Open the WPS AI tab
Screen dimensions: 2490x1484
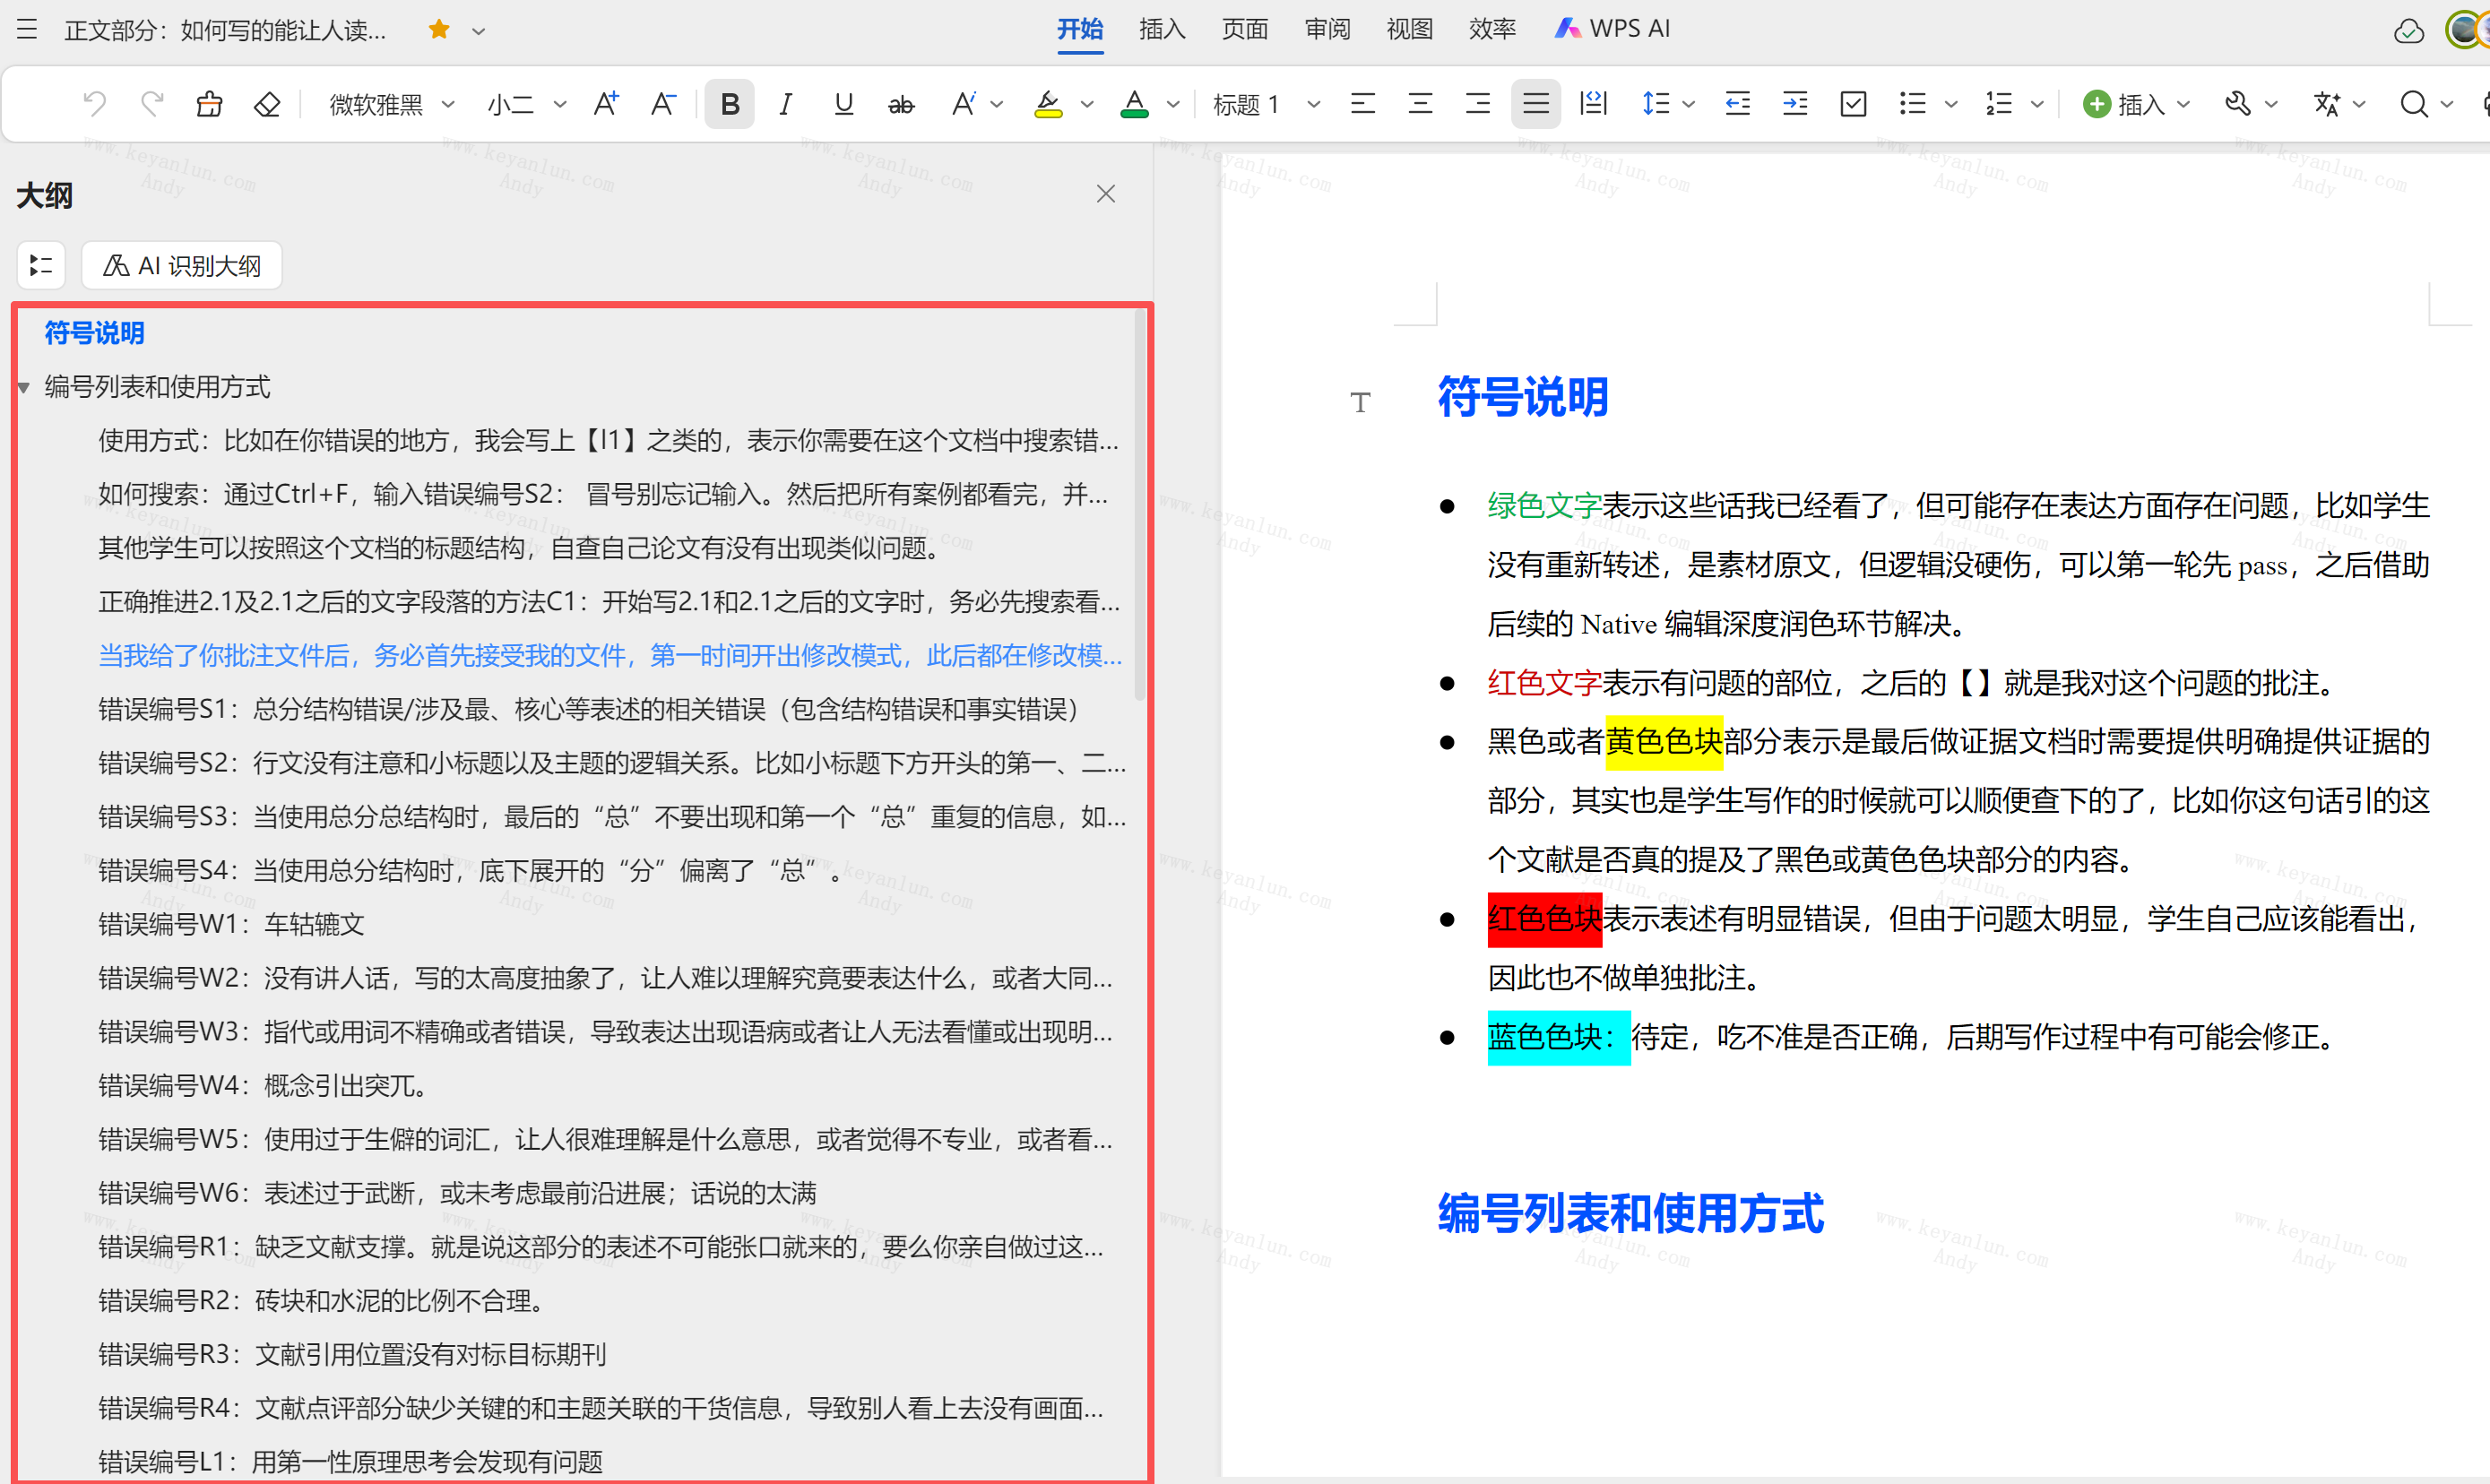[1612, 29]
